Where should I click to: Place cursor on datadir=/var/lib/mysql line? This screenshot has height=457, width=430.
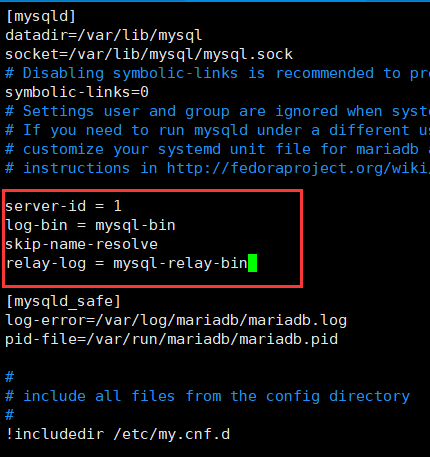click(103, 35)
